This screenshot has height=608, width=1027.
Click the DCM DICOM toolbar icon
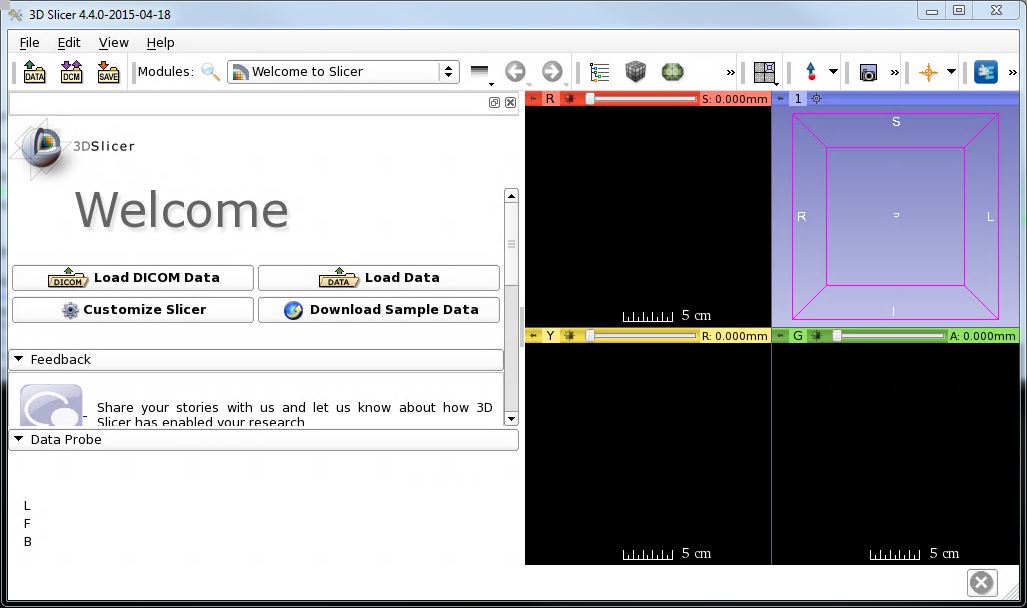click(x=71, y=72)
